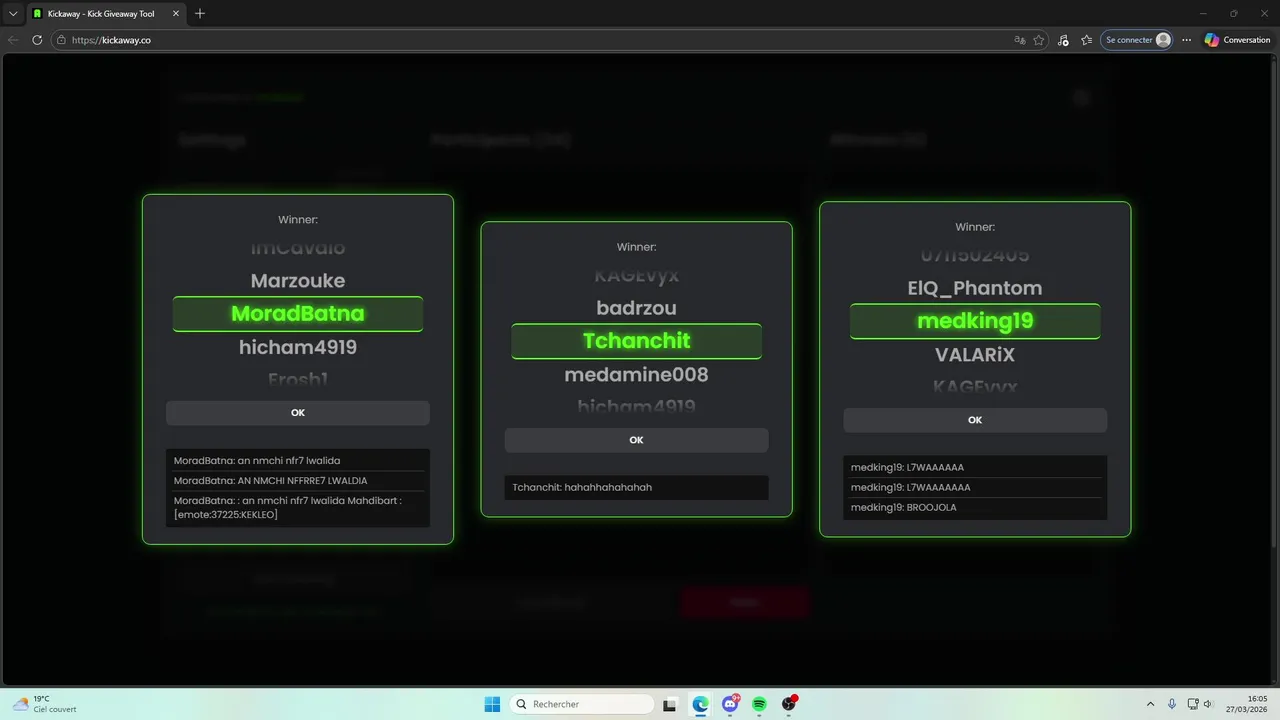This screenshot has height=720, width=1280.
Task: View site information lock icon
Action: (x=61, y=40)
